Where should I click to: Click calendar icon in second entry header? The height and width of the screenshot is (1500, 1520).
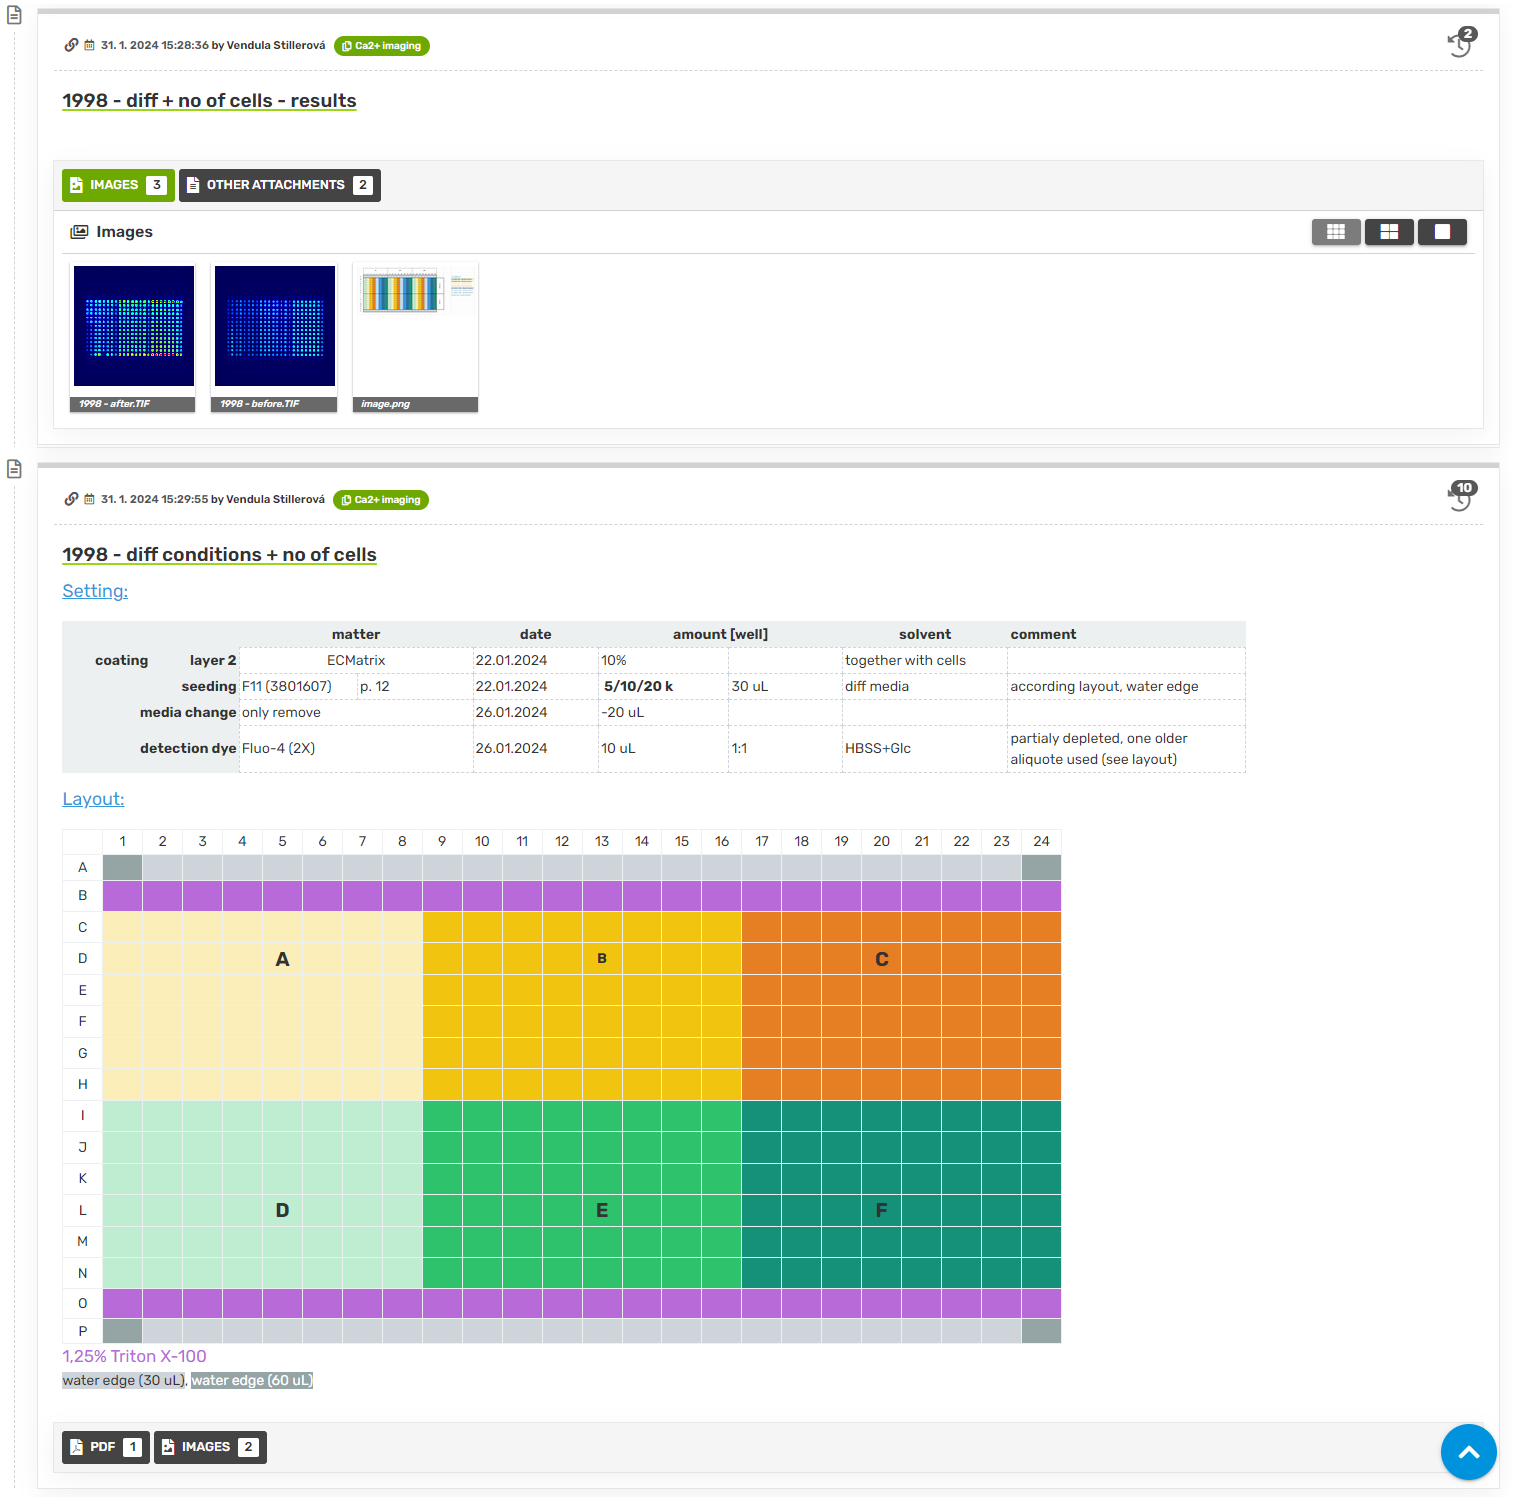click(89, 499)
